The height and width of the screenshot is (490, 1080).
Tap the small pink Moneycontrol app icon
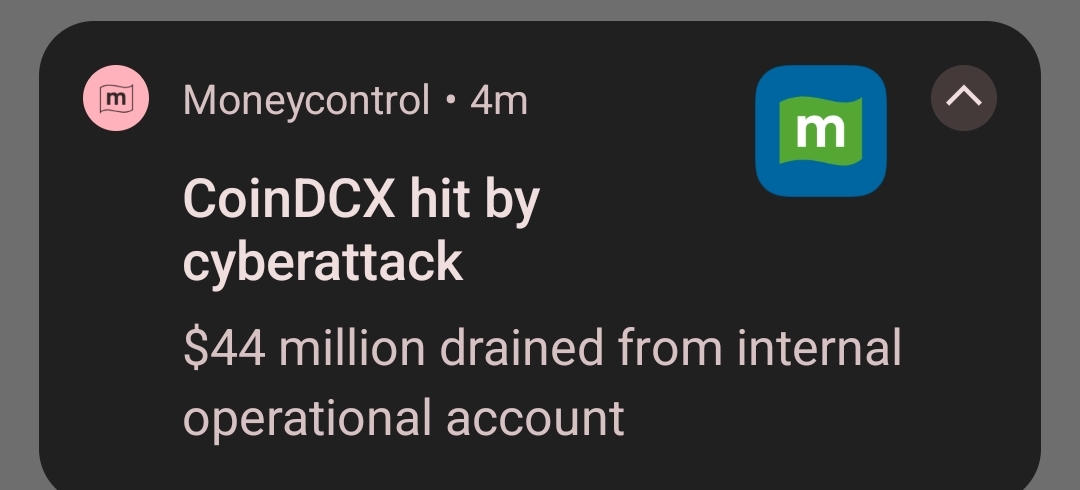(116, 99)
